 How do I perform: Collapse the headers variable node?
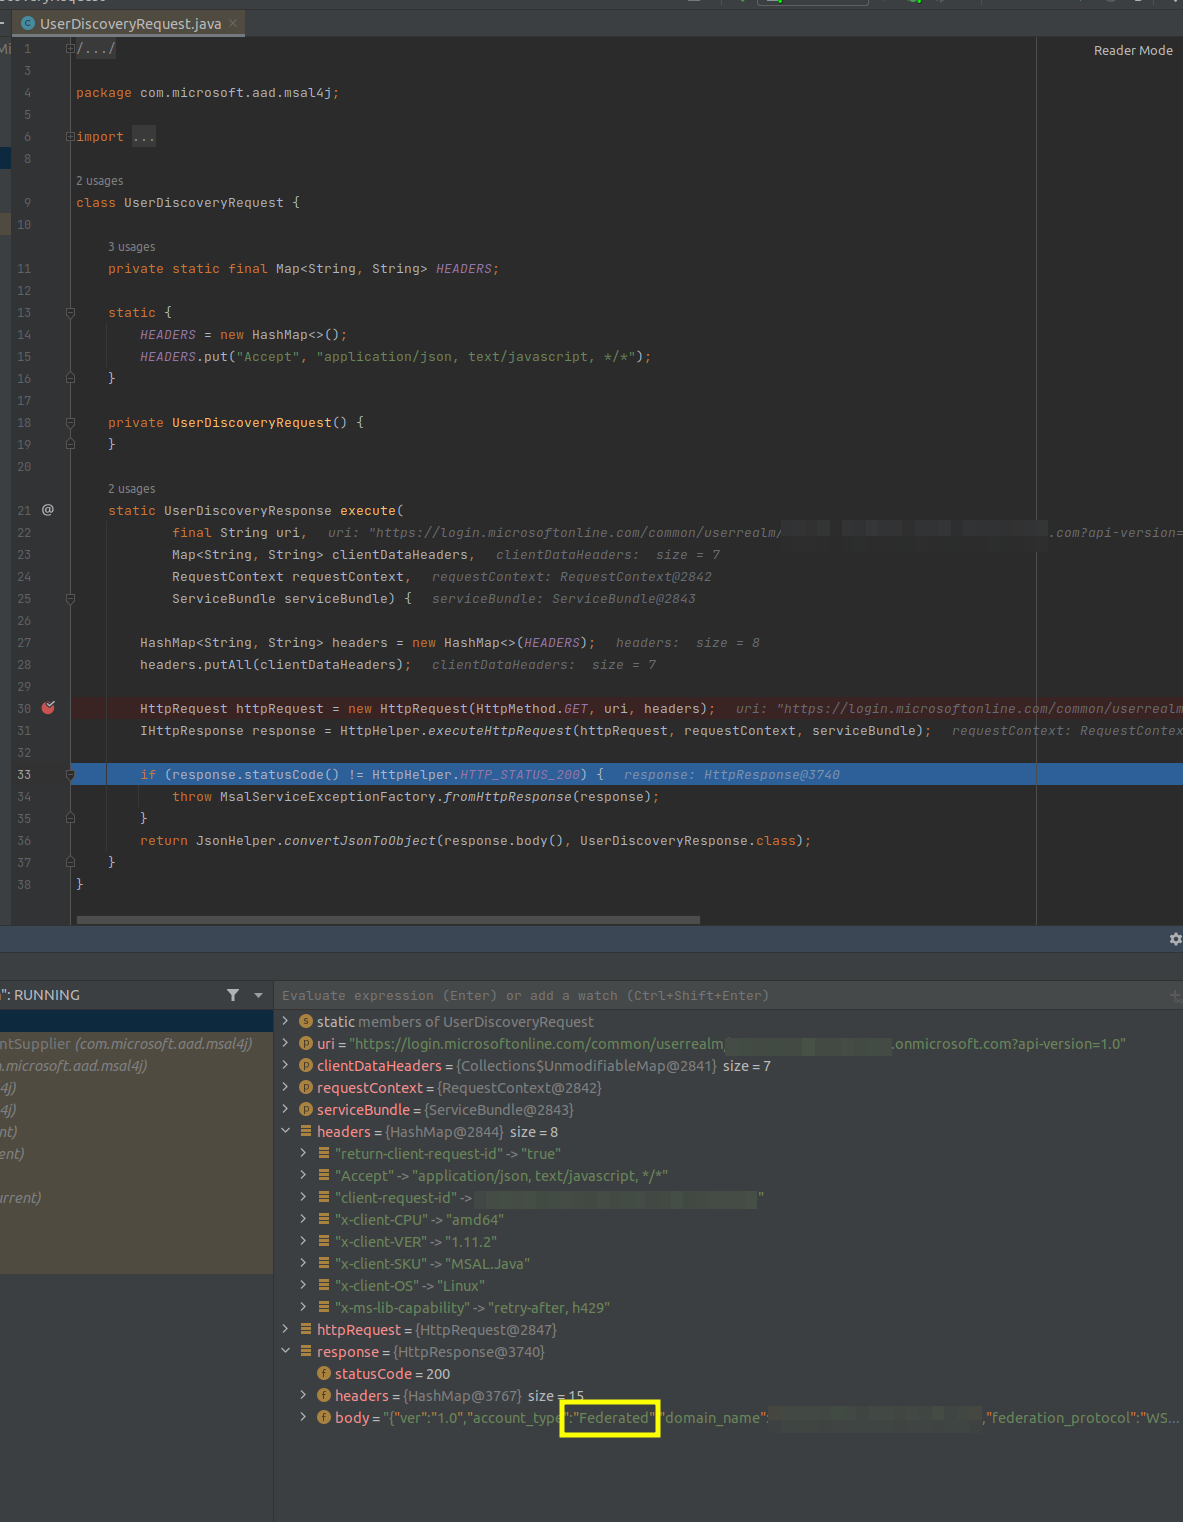tap(287, 1131)
